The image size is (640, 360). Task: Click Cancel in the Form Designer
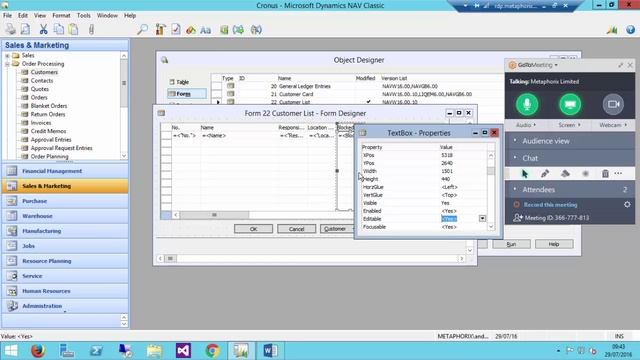pyautogui.click(x=296, y=229)
